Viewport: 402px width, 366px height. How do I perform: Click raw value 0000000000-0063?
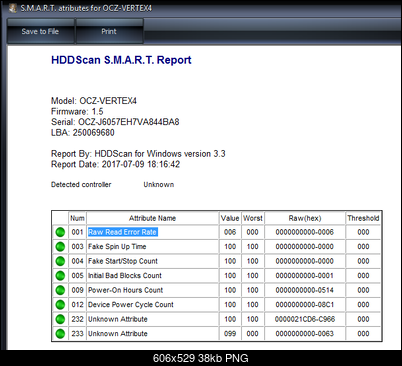pos(305,333)
